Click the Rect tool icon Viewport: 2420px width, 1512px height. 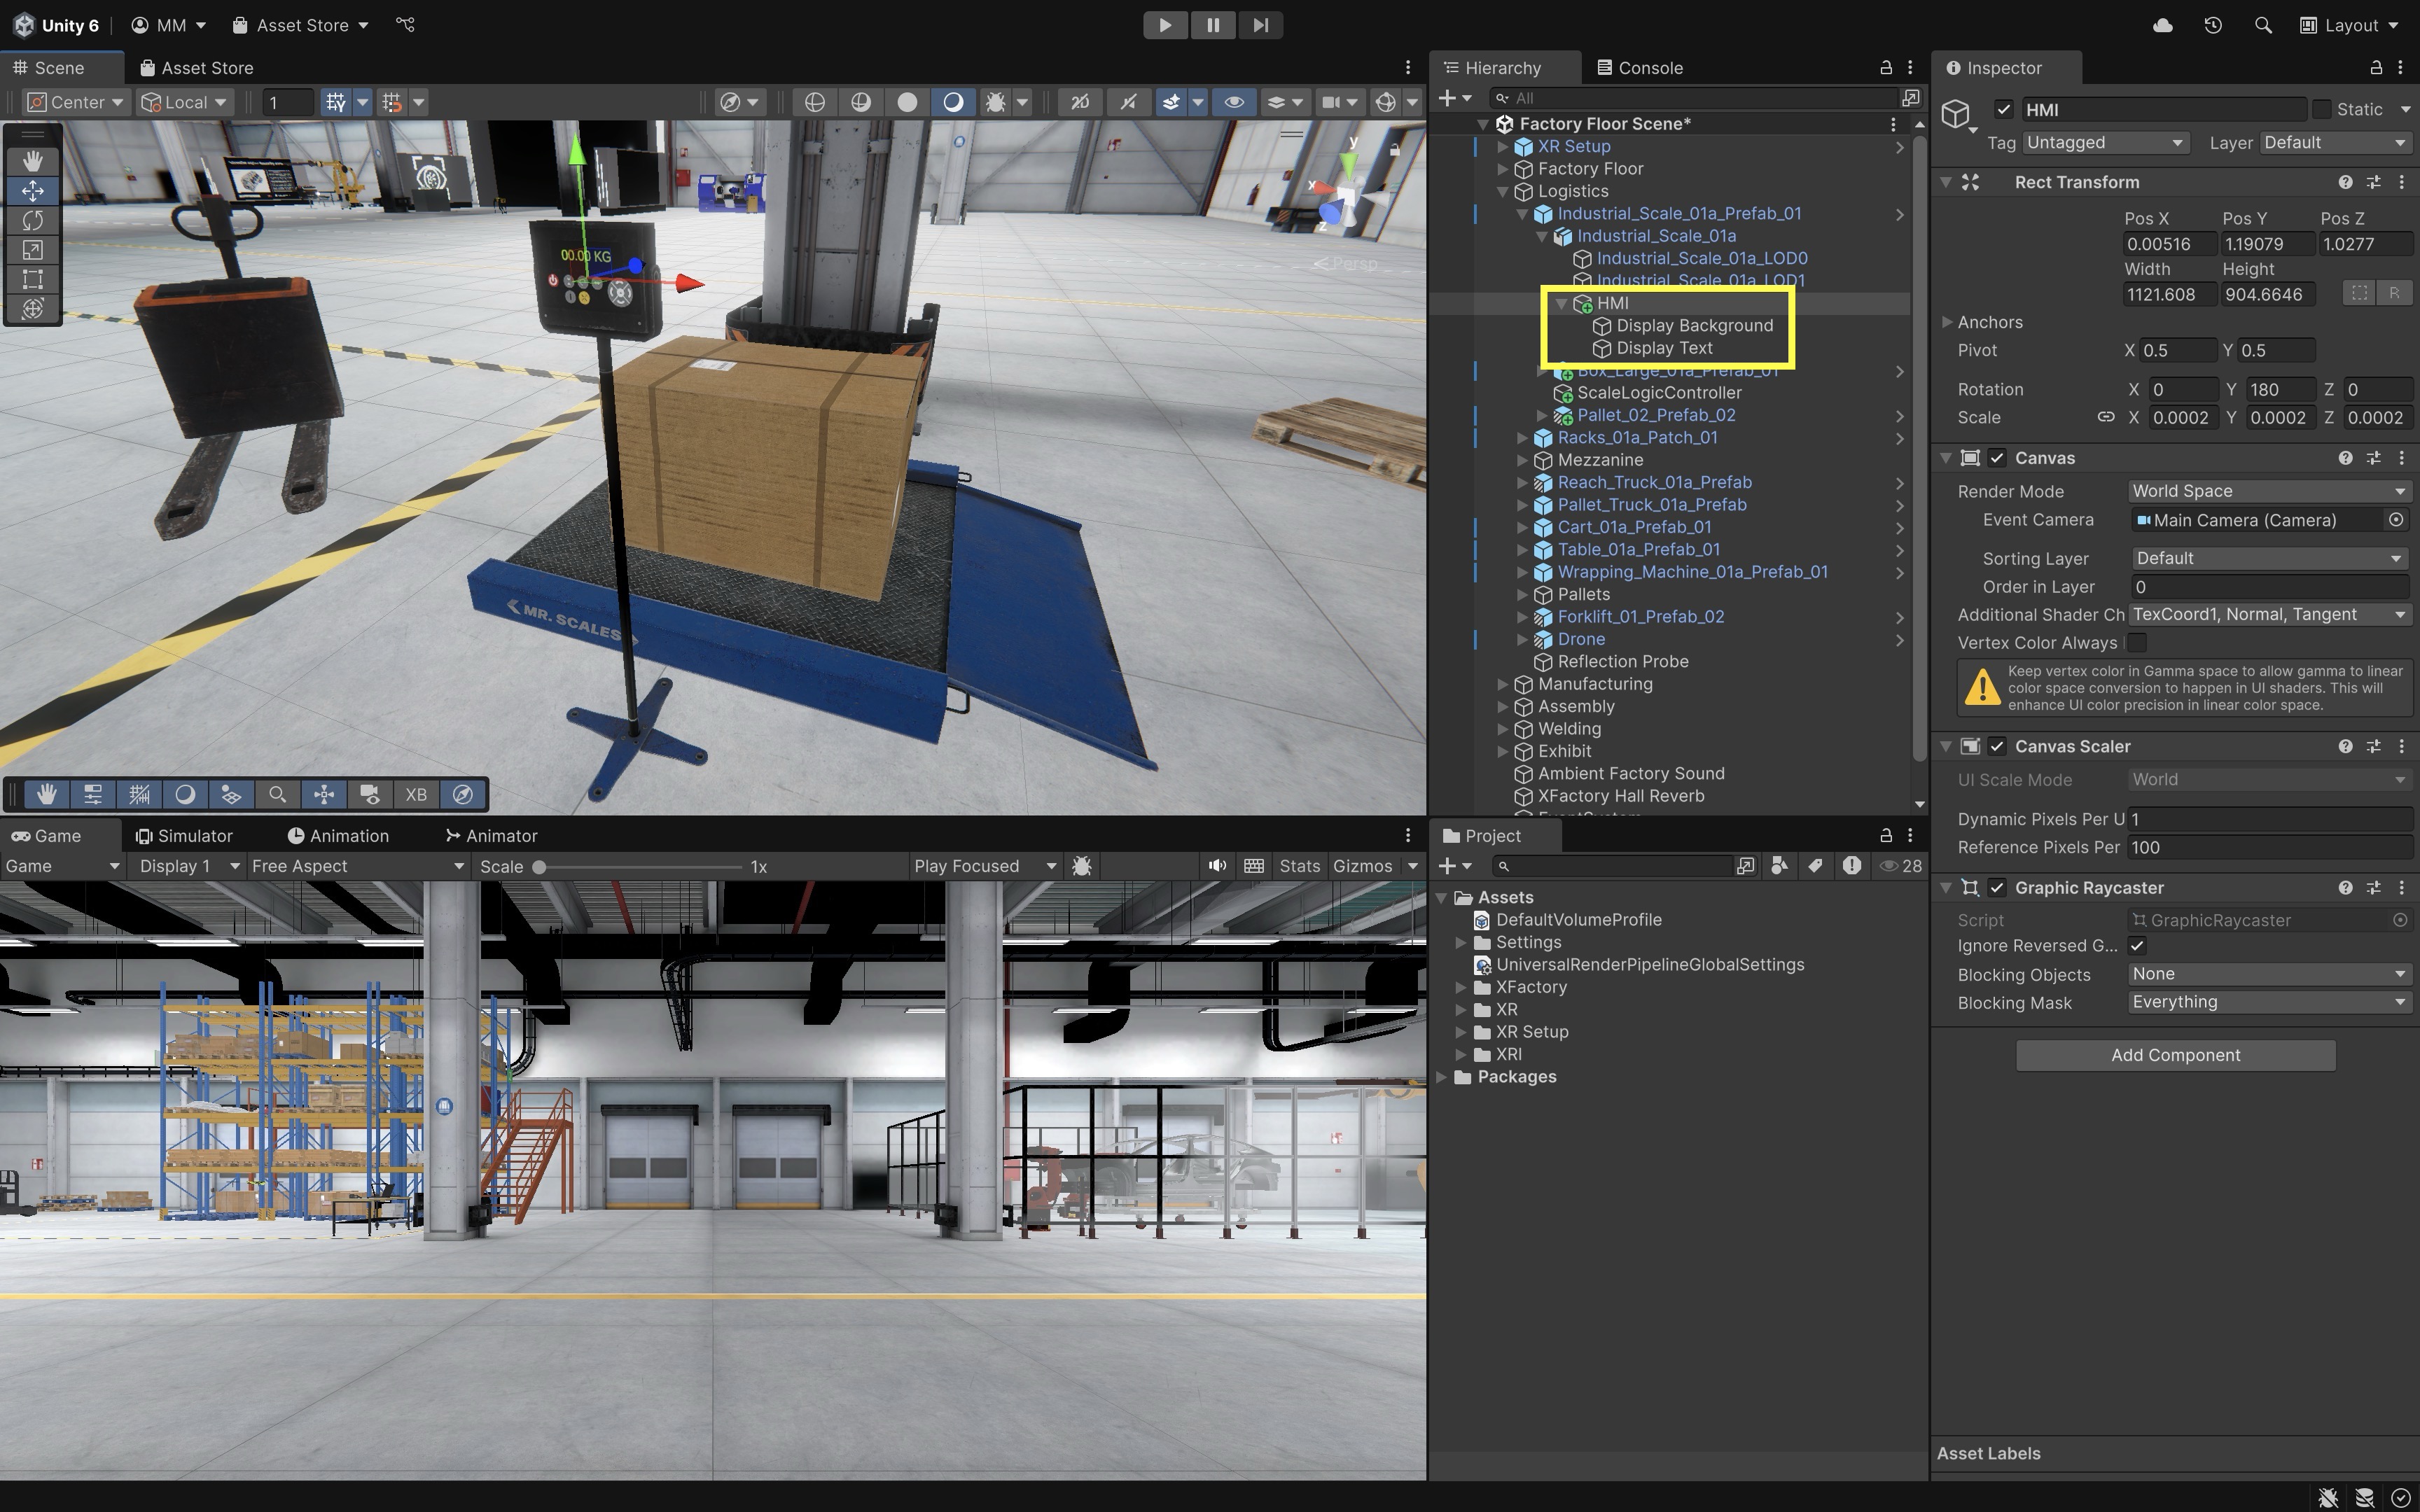[32, 279]
